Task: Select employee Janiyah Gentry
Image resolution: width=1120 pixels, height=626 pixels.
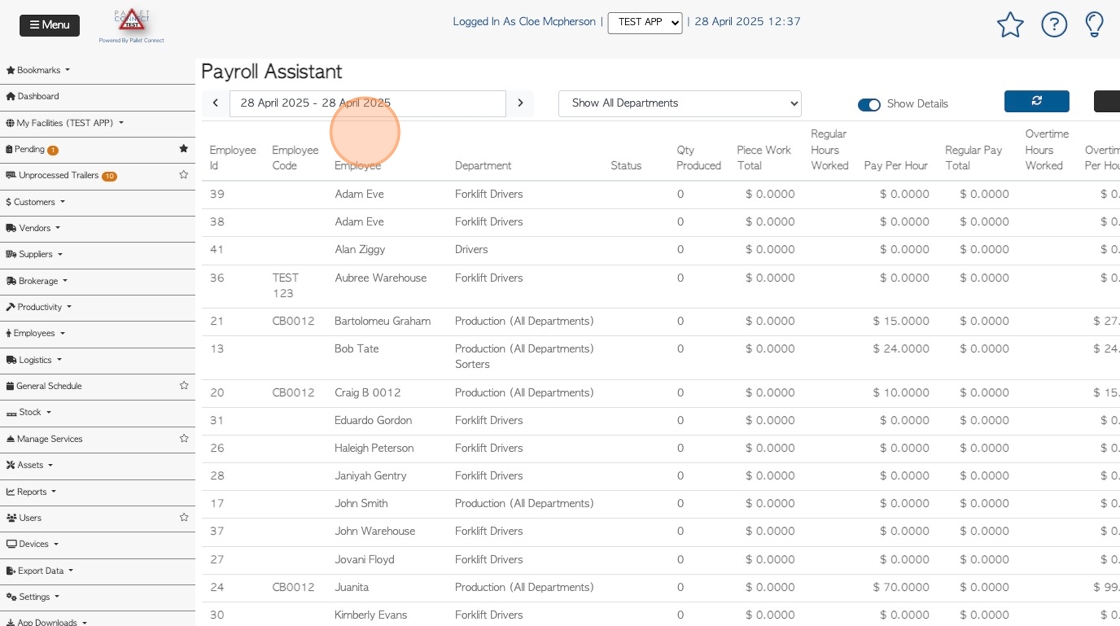Action: [370, 476]
